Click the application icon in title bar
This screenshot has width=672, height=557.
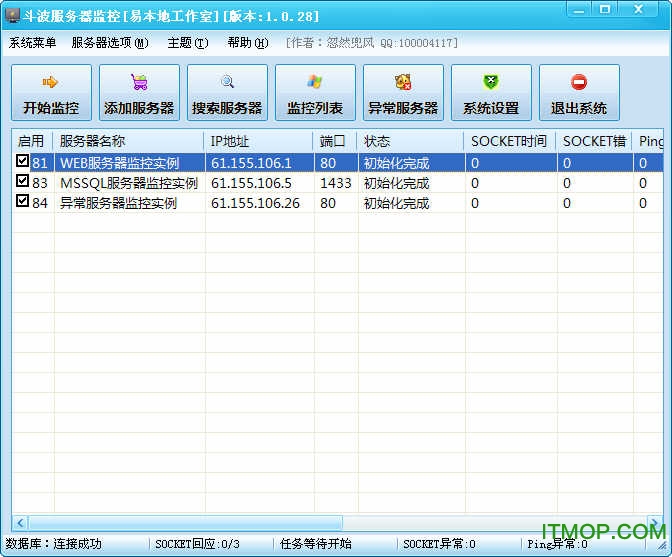pyautogui.click(x=12, y=15)
